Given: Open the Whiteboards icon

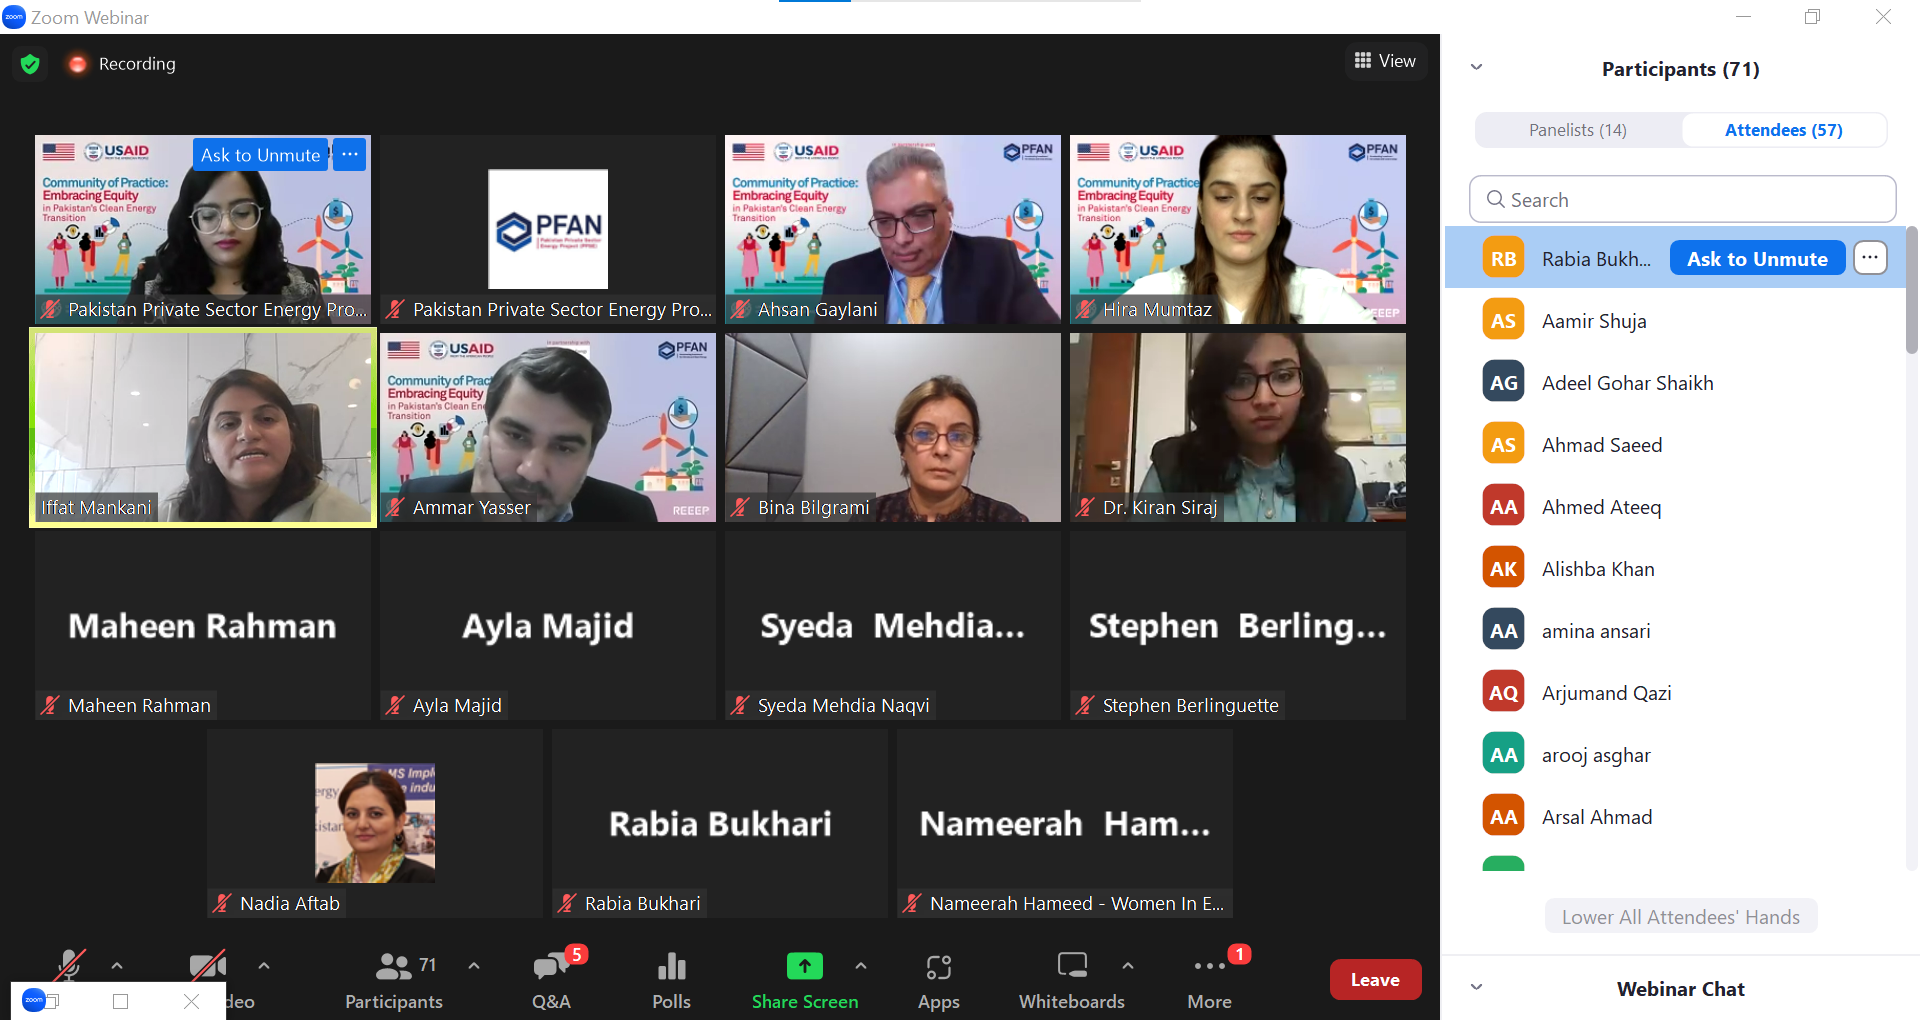Looking at the screenshot, I should coord(1071,966).
